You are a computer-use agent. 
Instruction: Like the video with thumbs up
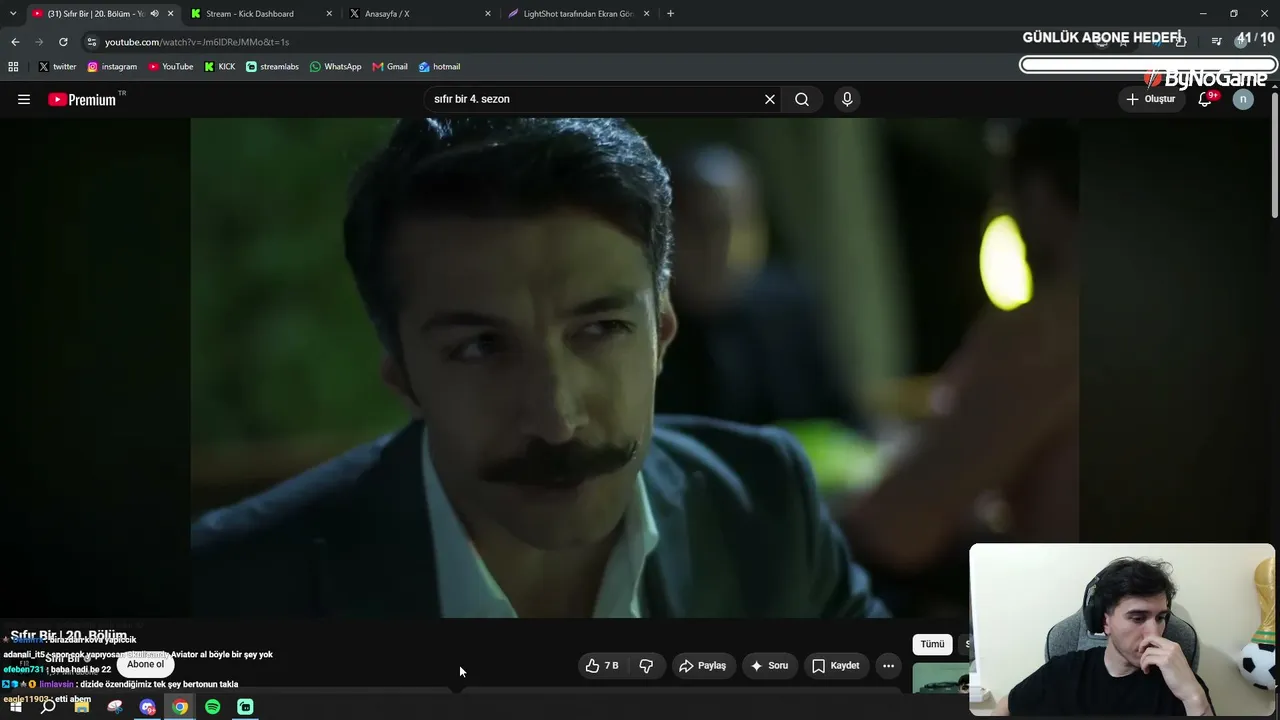tap(602, 665)
